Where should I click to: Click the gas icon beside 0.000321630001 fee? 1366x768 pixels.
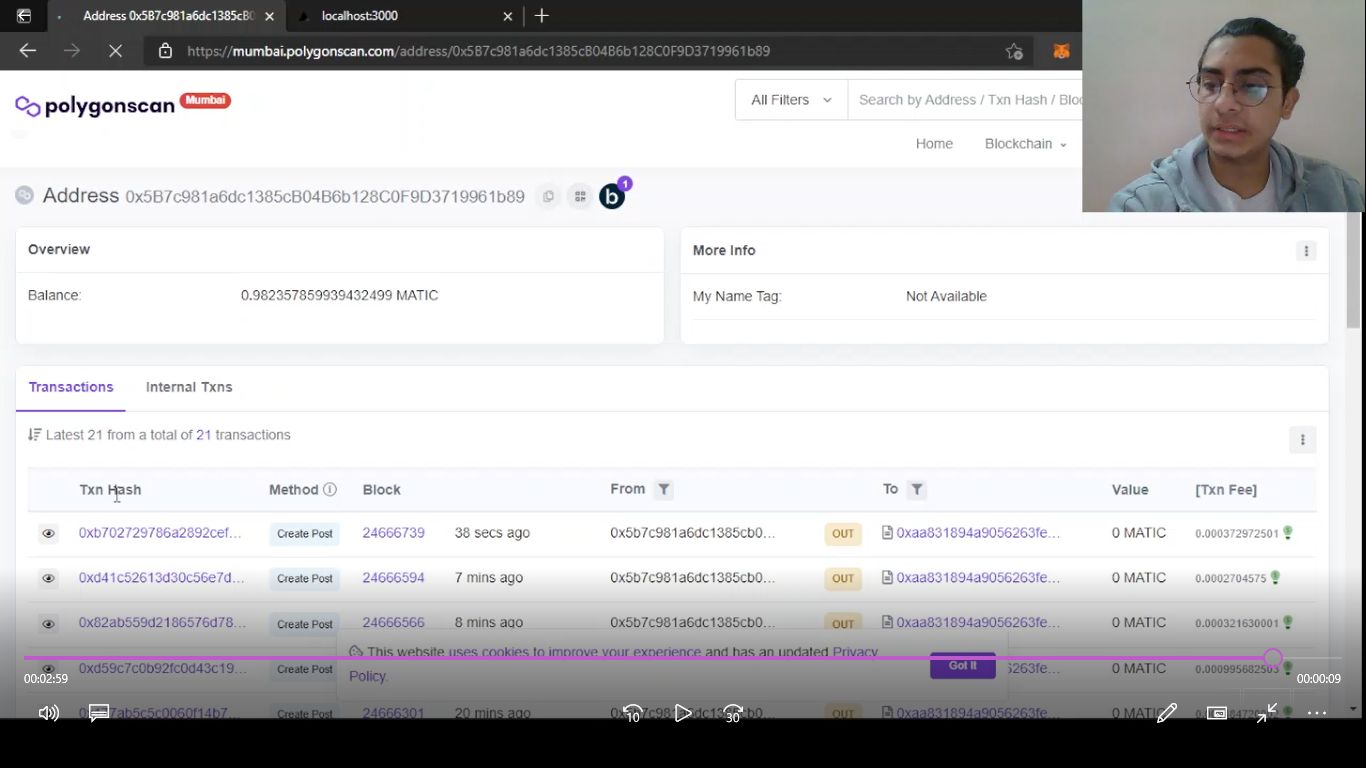tap(1288, 622)
